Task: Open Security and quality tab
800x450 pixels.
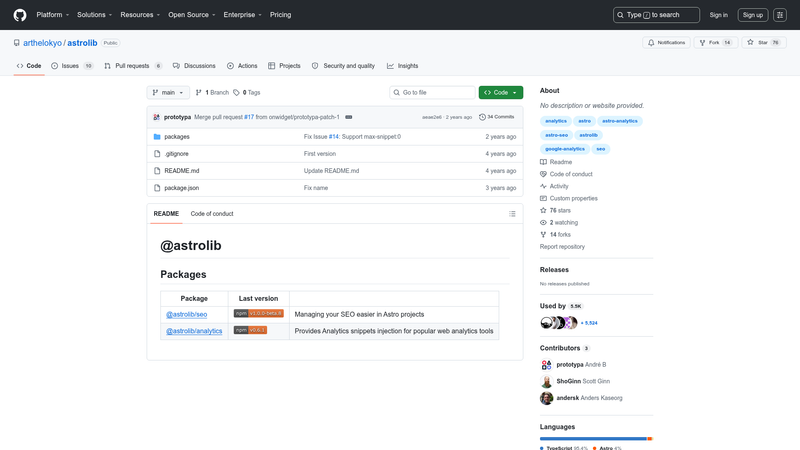Action: tap(343, 66)
